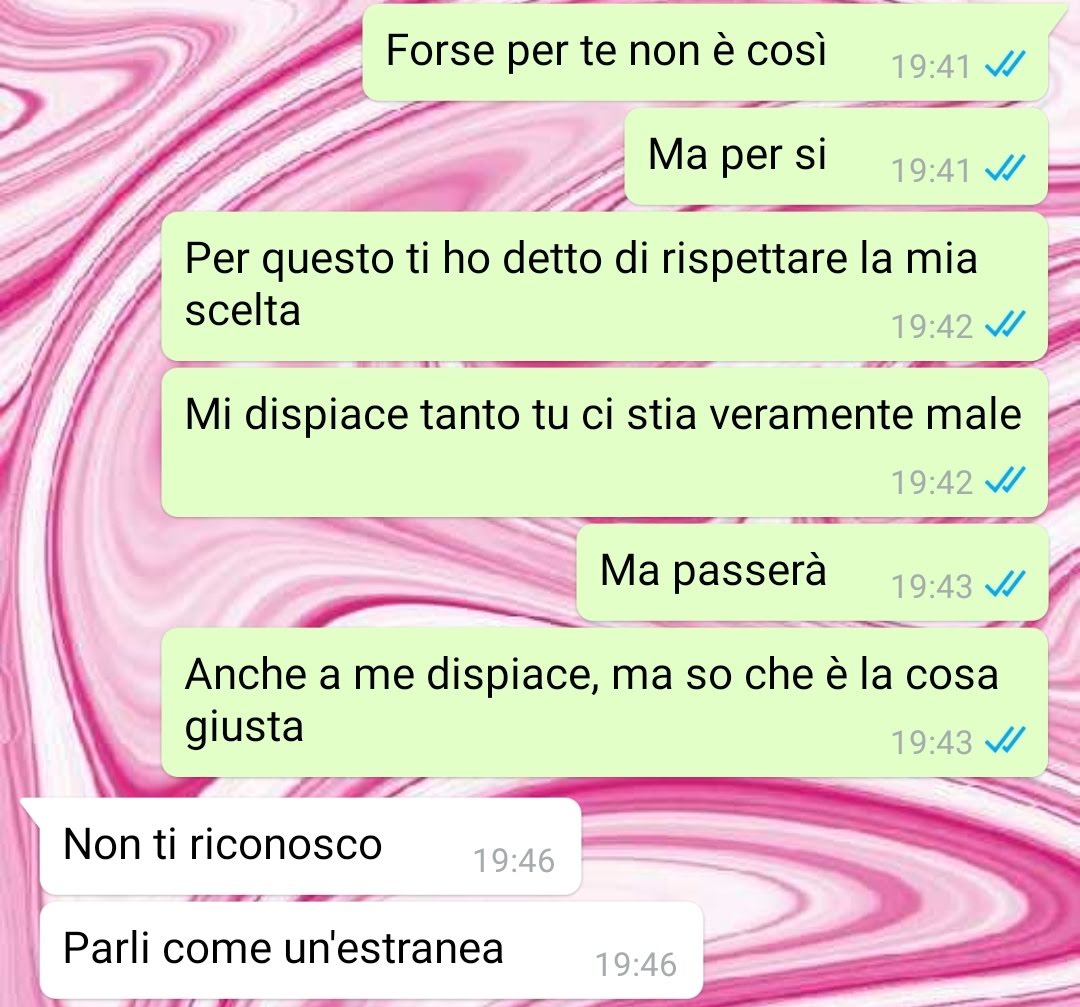
Task: Tap the double-check on 'Anche a me dispiace' message
Action: (x=1005, y=740)
